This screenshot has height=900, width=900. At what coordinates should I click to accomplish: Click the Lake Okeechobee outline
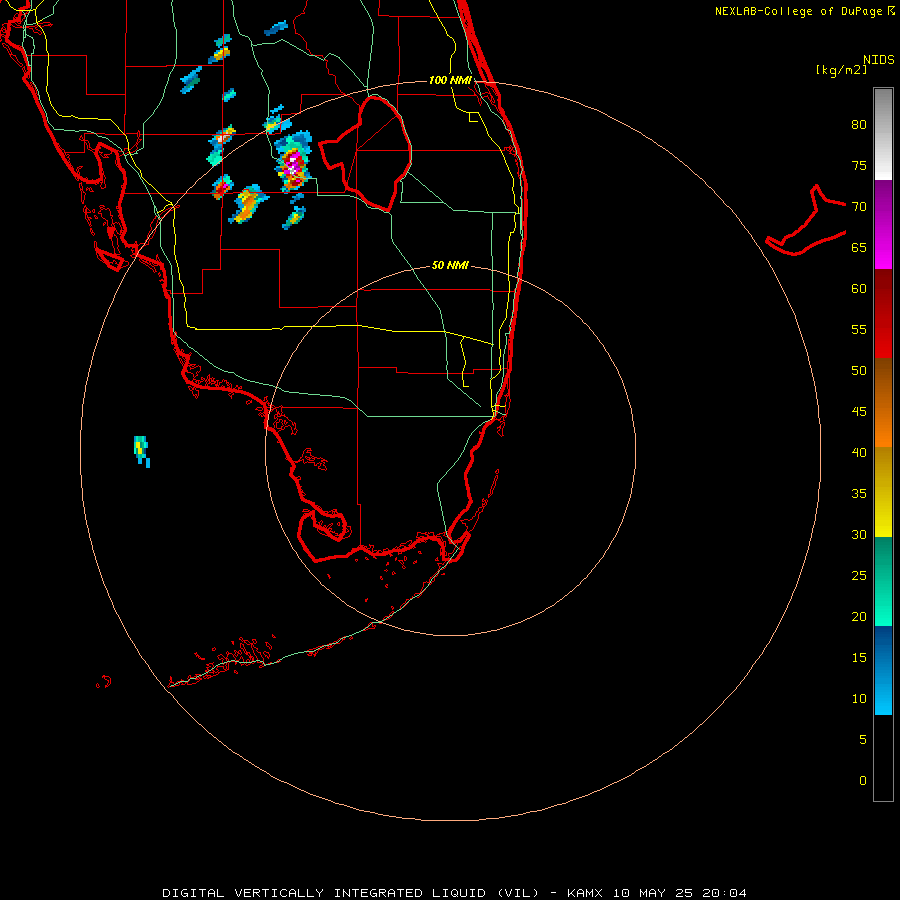366,154
